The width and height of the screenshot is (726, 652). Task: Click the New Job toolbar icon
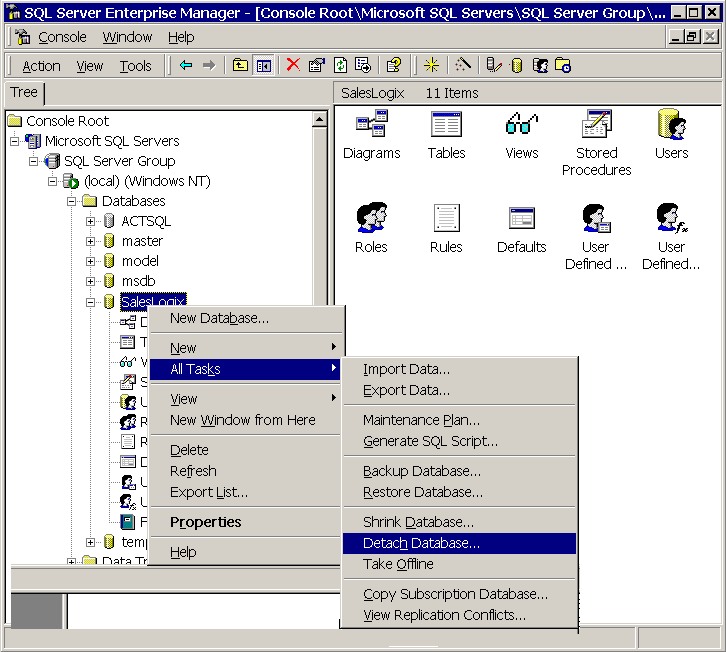[x=563, y=65]
